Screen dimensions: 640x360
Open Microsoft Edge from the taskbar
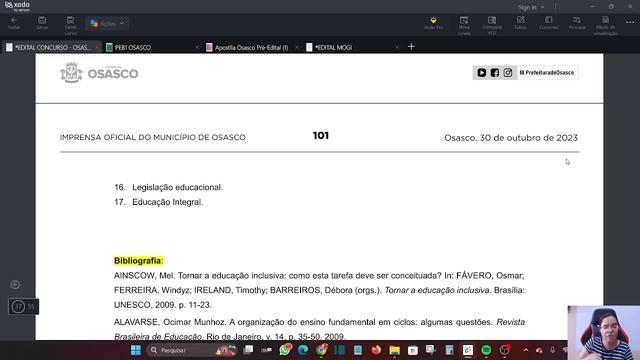pyautogui.click(x=303, y=350)
